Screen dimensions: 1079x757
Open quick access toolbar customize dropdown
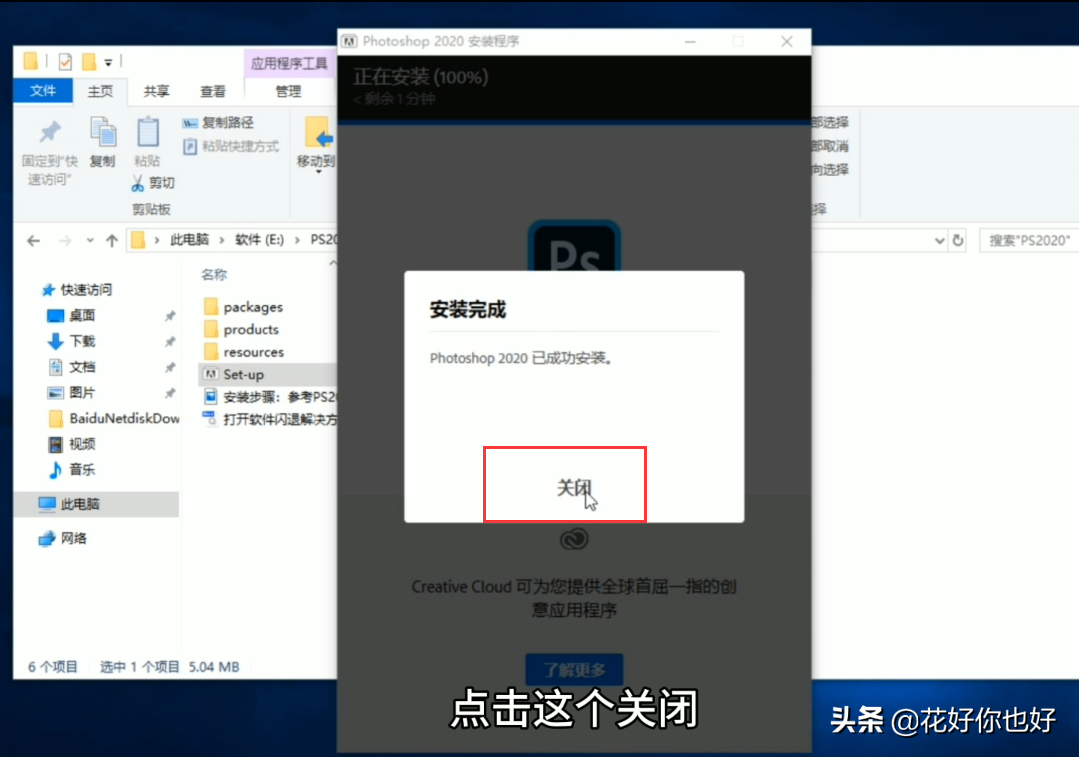coord(108,63)
